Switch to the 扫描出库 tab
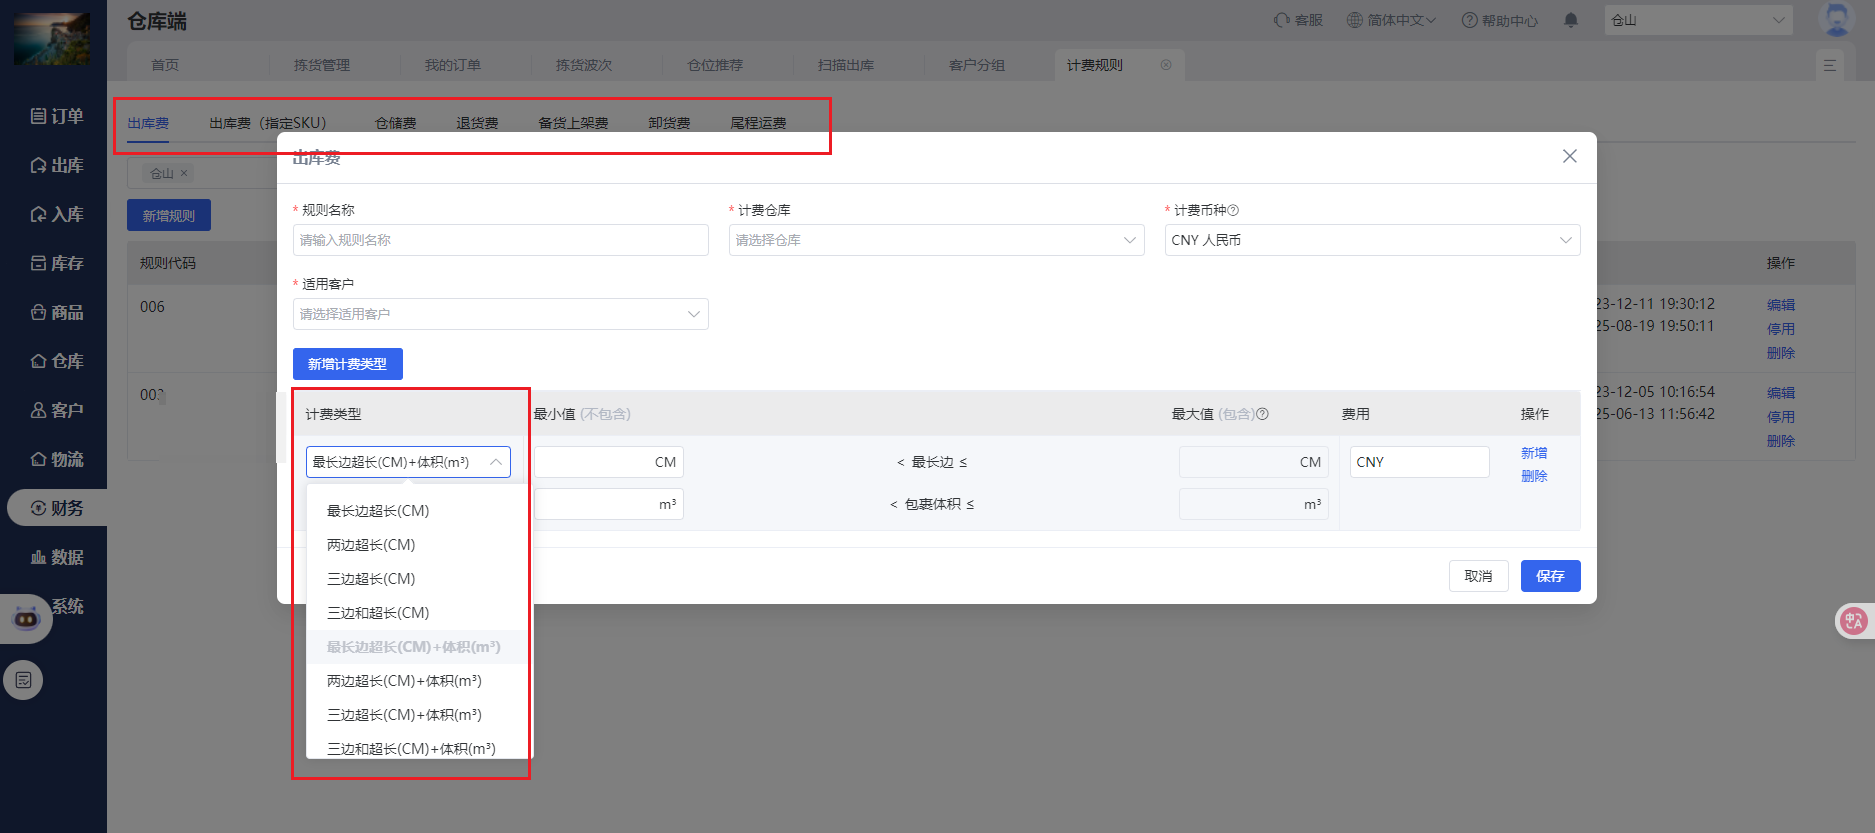 (846, 65)
